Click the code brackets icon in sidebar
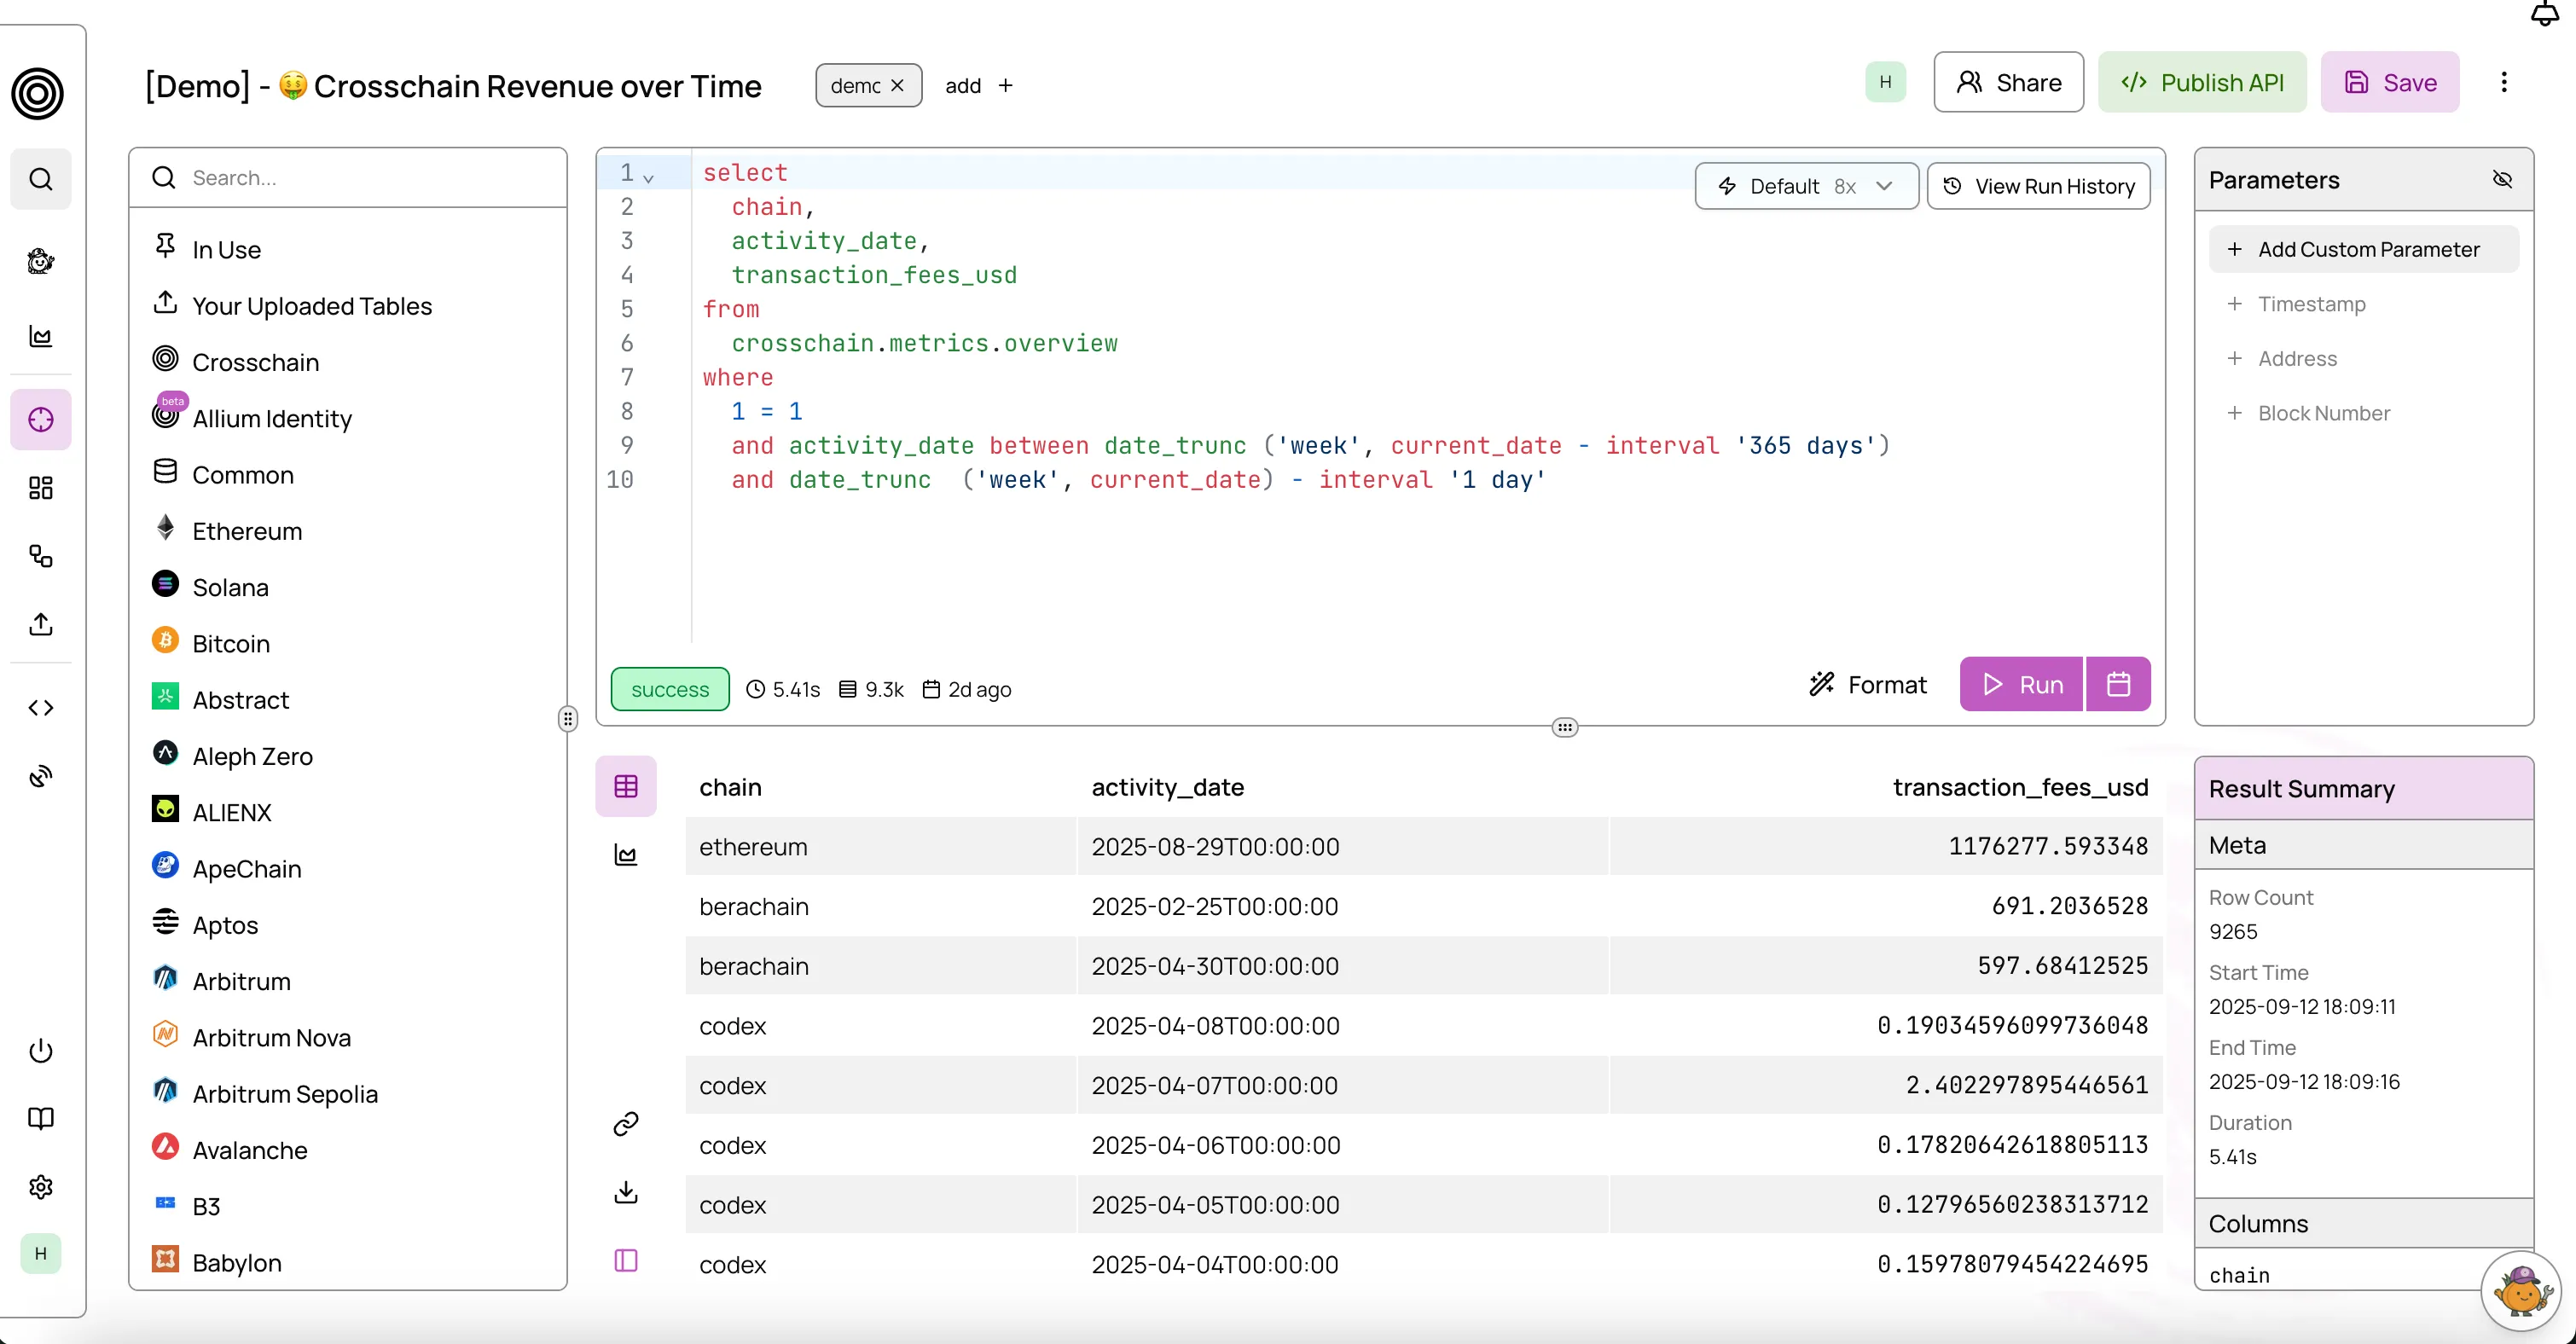2576x1344 pixels. pyautogui.click(x=41, y=708)
